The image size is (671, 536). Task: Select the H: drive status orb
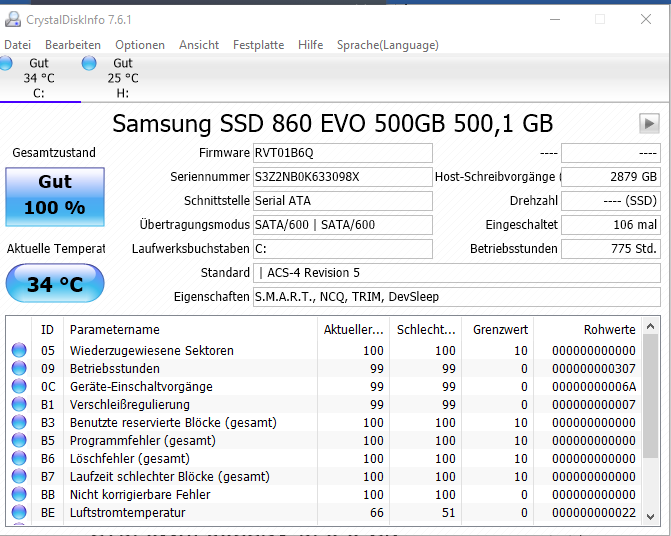(89, 63)
